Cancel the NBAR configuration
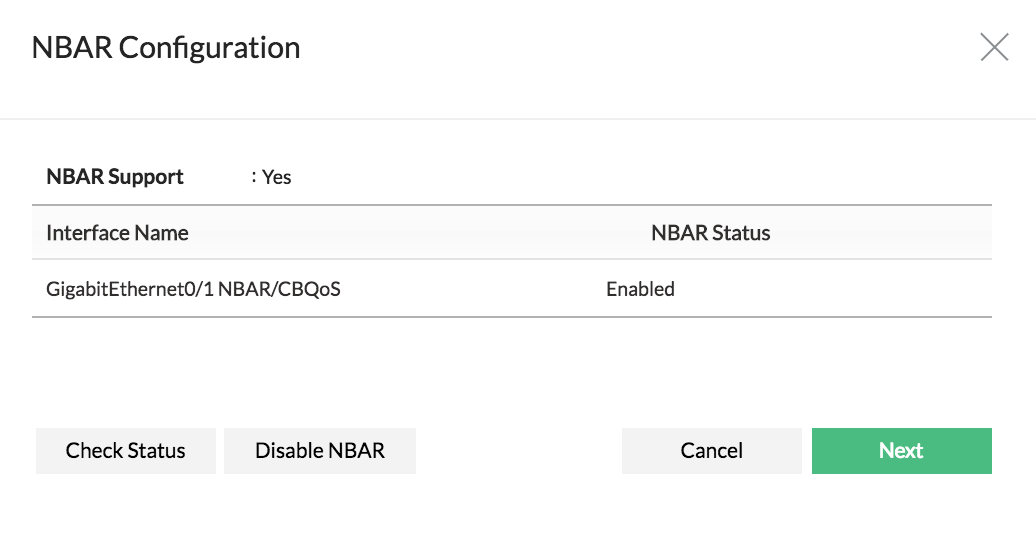This screenshot has width=1036, height=550. click(711, 451)
